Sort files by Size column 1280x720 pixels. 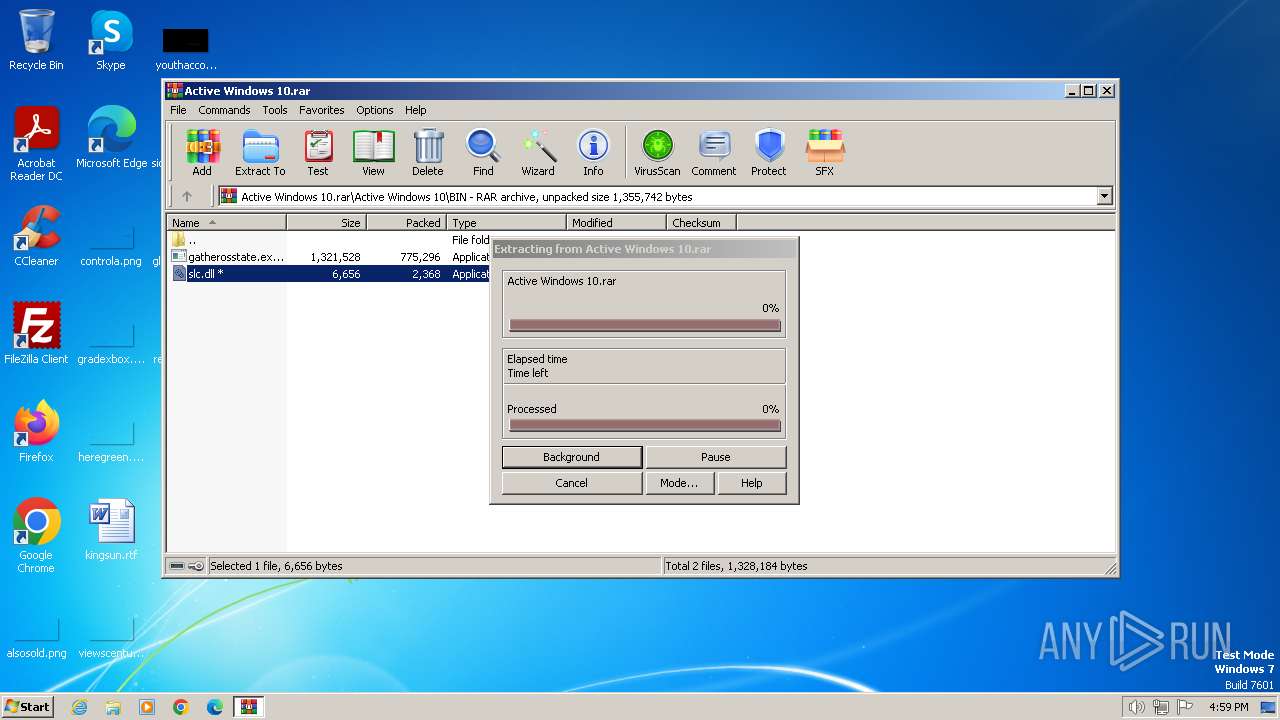pos(327,223)
